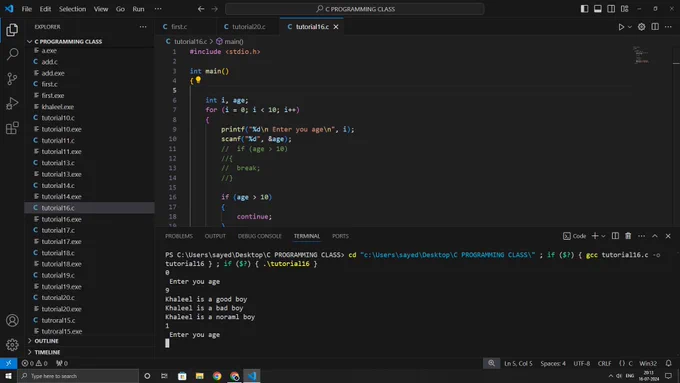The image size is (680, 383).
Task: Click the tutorial16.c breadcrumb
Action: click(x=190, y=42)
